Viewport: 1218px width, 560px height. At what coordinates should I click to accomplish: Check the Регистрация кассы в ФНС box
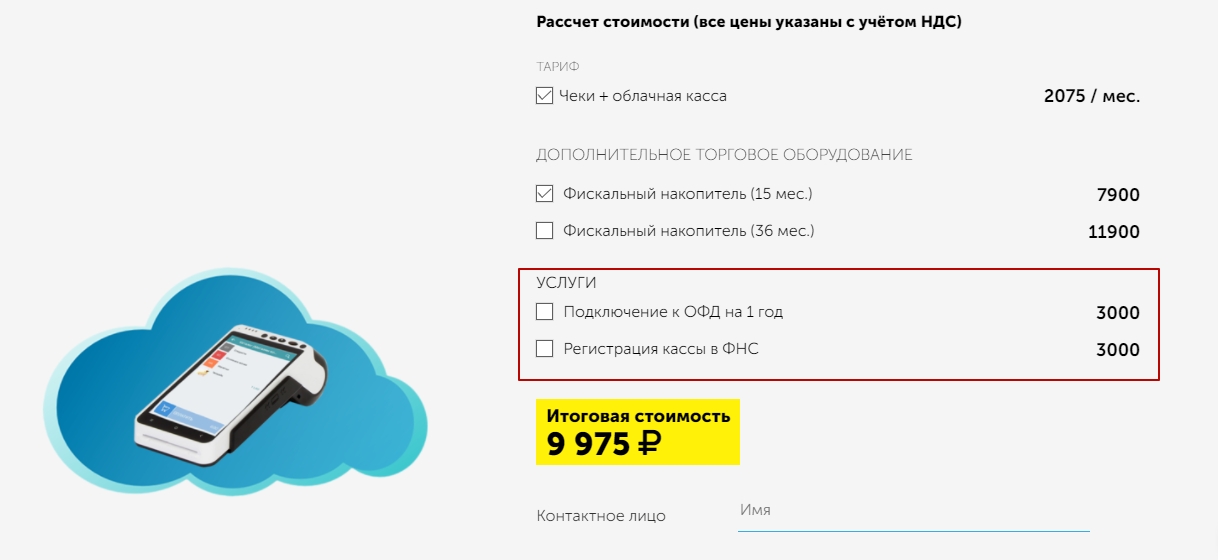tap(545, 348)
